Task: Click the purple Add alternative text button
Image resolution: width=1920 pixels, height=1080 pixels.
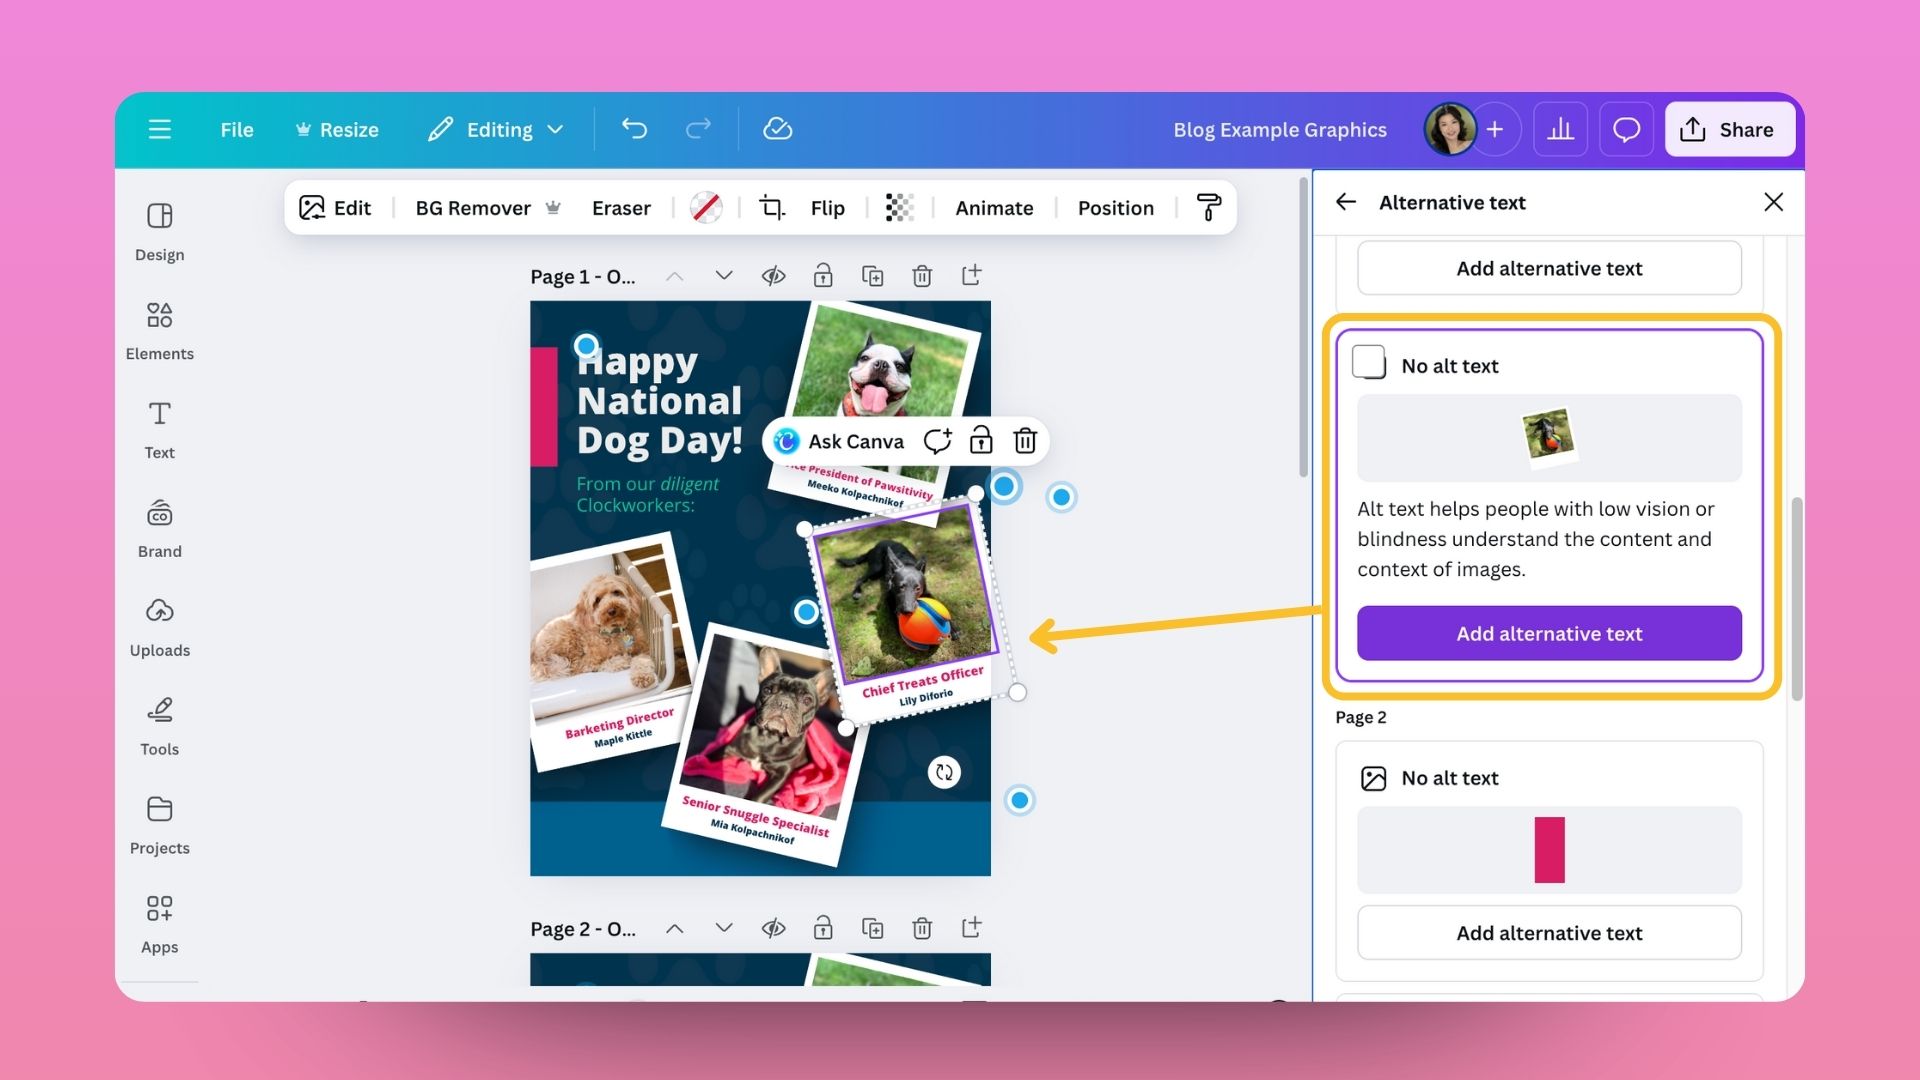Action: (1548, 633)
